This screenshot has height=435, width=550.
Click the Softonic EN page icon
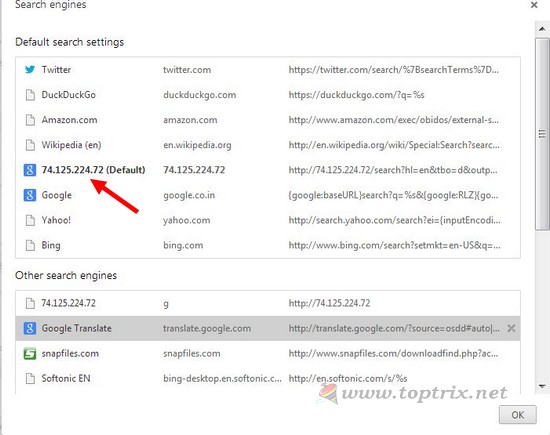pyautogui.click(x=30, y=379)
